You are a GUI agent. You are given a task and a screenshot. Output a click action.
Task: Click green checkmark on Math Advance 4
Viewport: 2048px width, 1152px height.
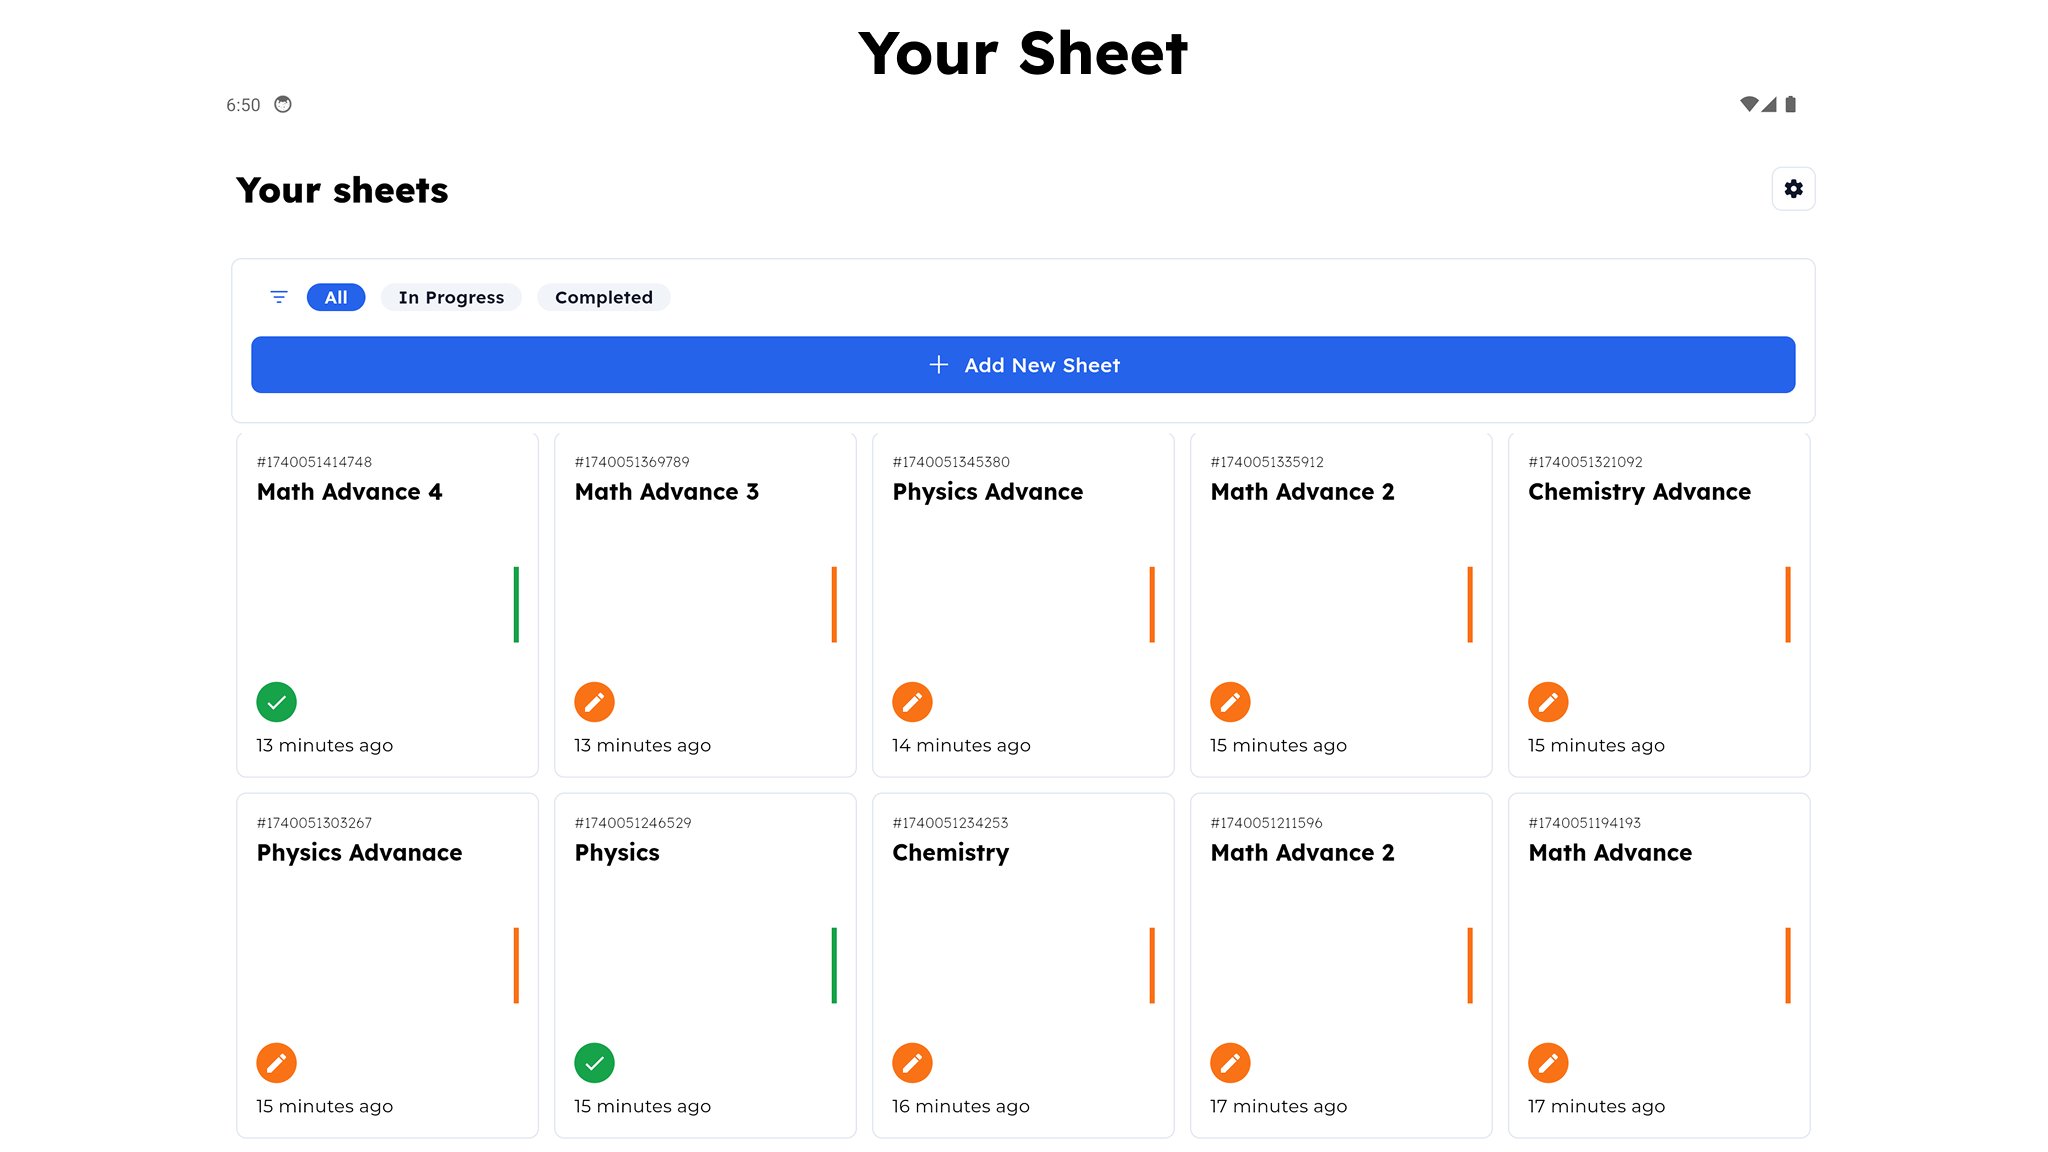click(276, 702)
